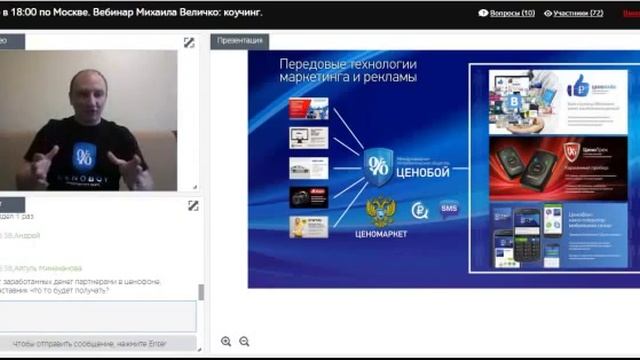Select the Презентация tab

coord(240,41)
